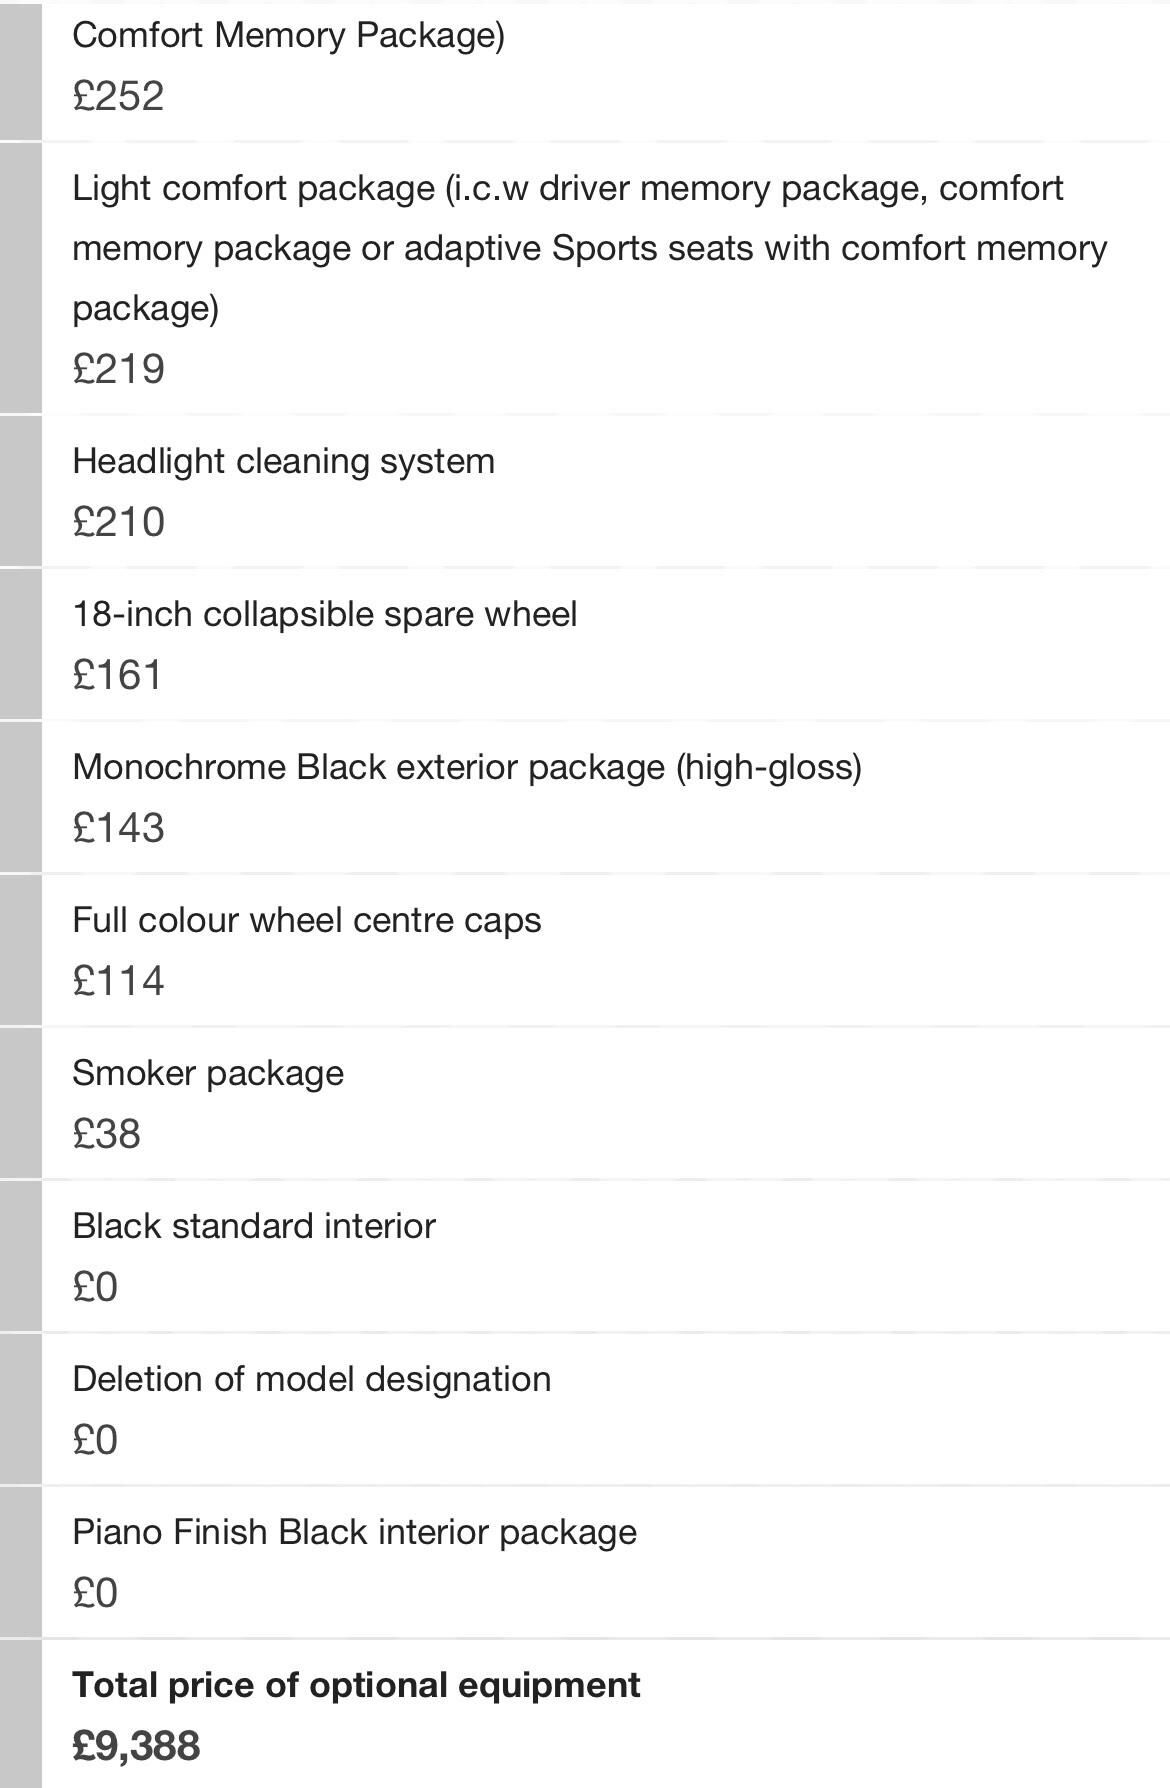
Task: Click grey side bar beside Smoker package
Action: [x=20, y=1103]
